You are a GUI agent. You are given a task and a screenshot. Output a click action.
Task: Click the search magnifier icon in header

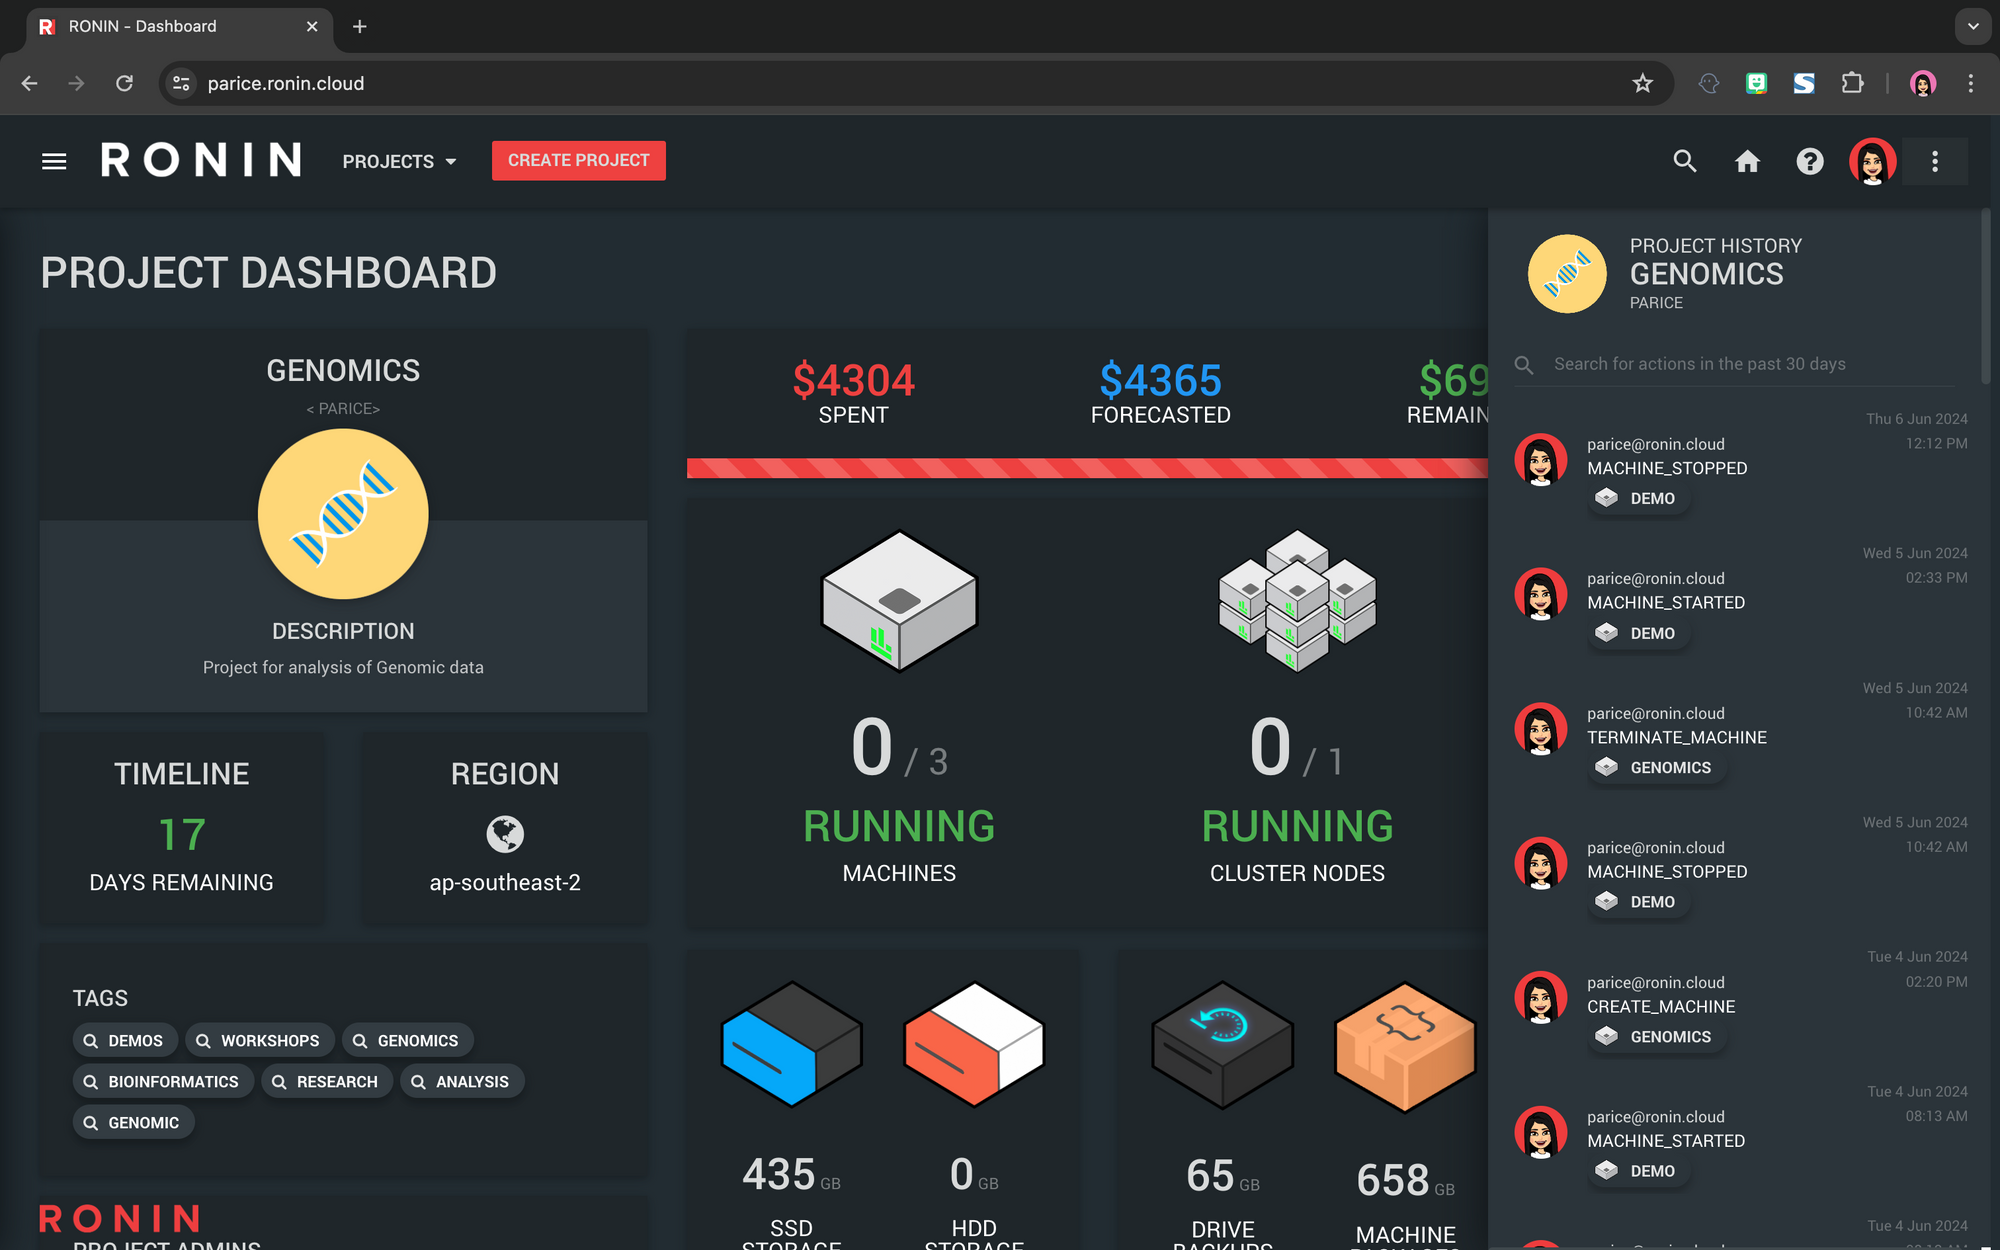coord(1685,161)
